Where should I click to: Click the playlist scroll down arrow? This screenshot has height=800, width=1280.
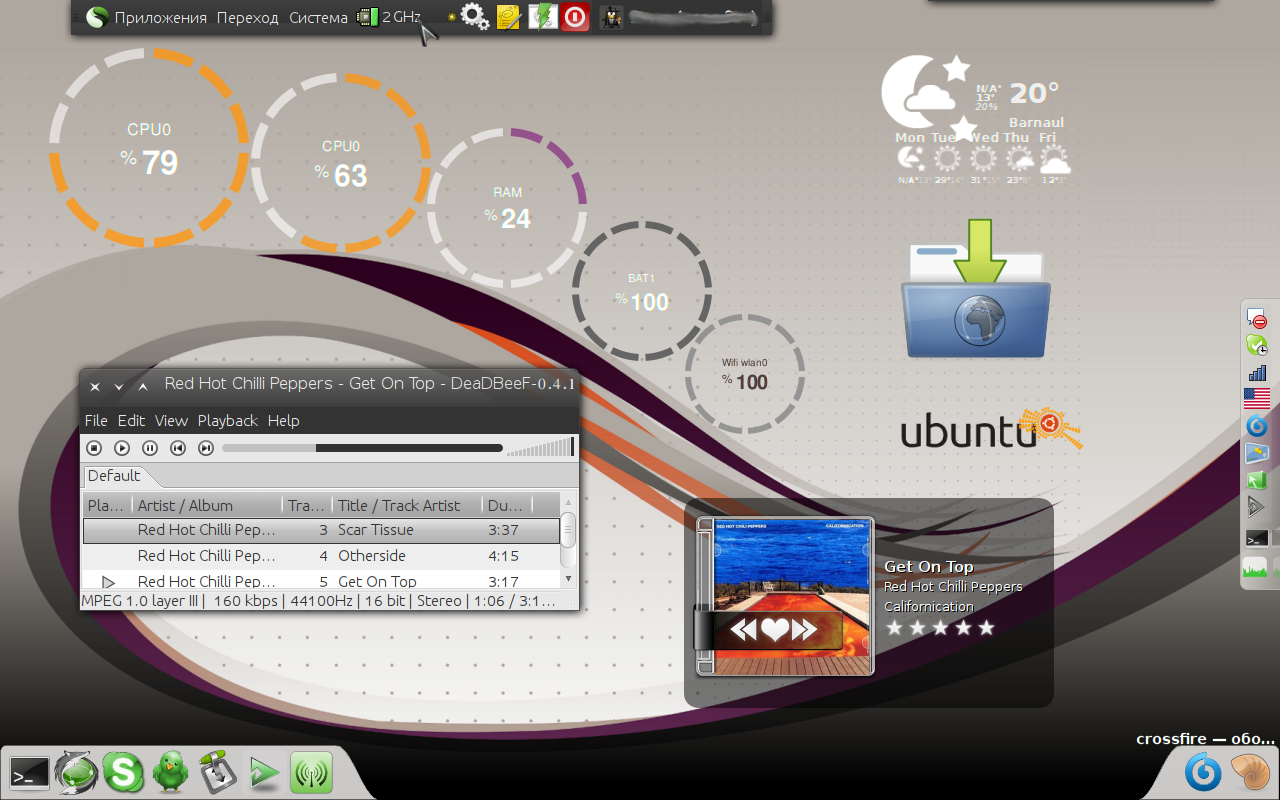click(568, 578)
